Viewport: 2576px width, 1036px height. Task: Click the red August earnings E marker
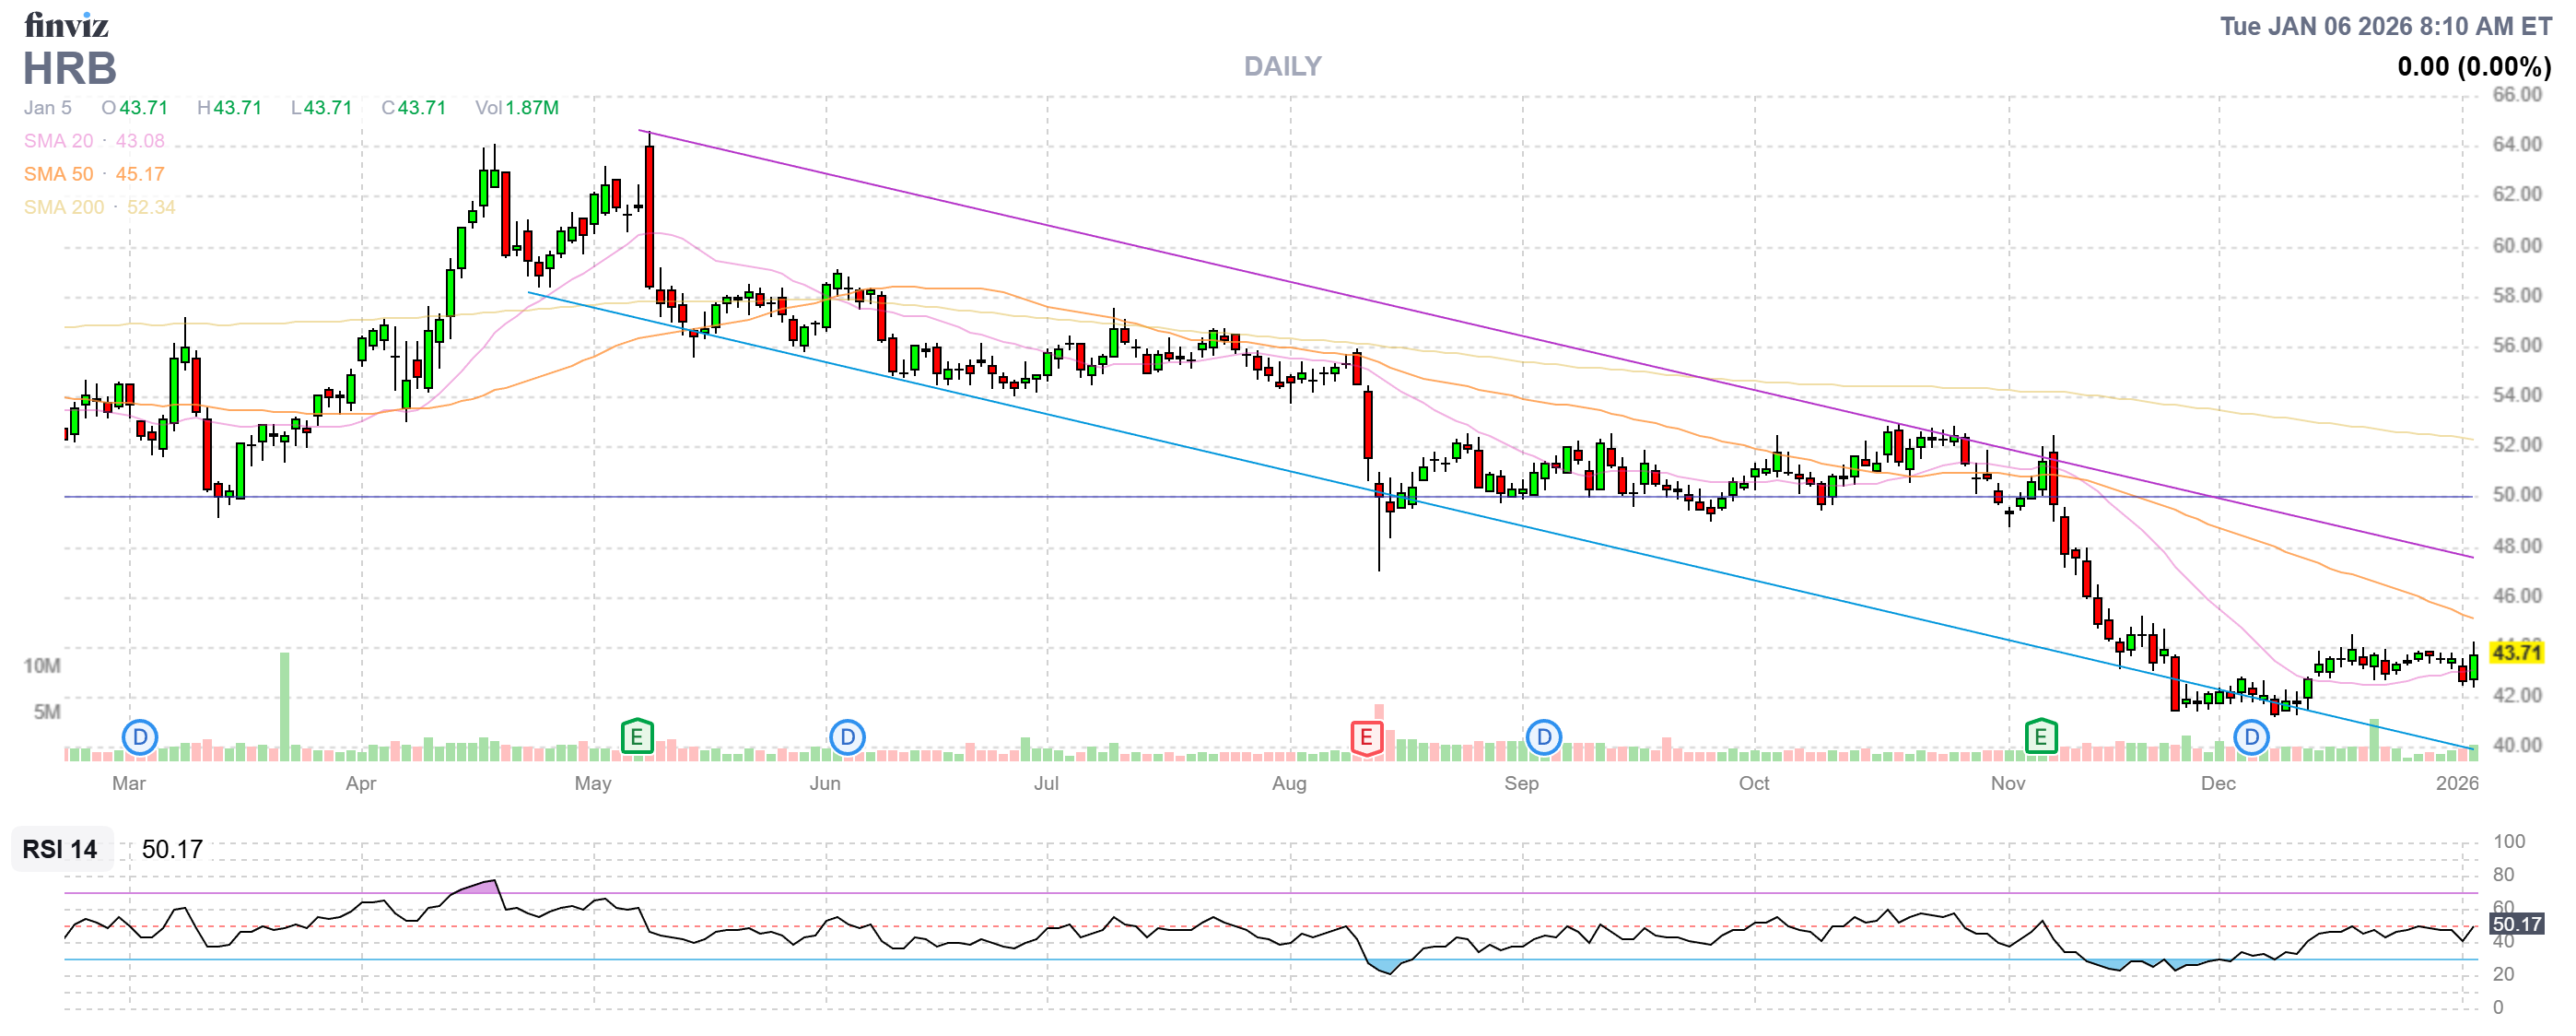[x=1366, y=739]
